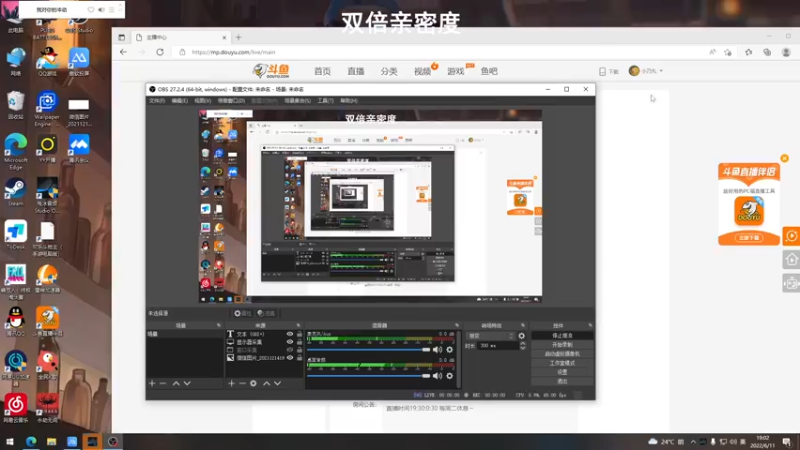Click the browser back arrow

123,52
